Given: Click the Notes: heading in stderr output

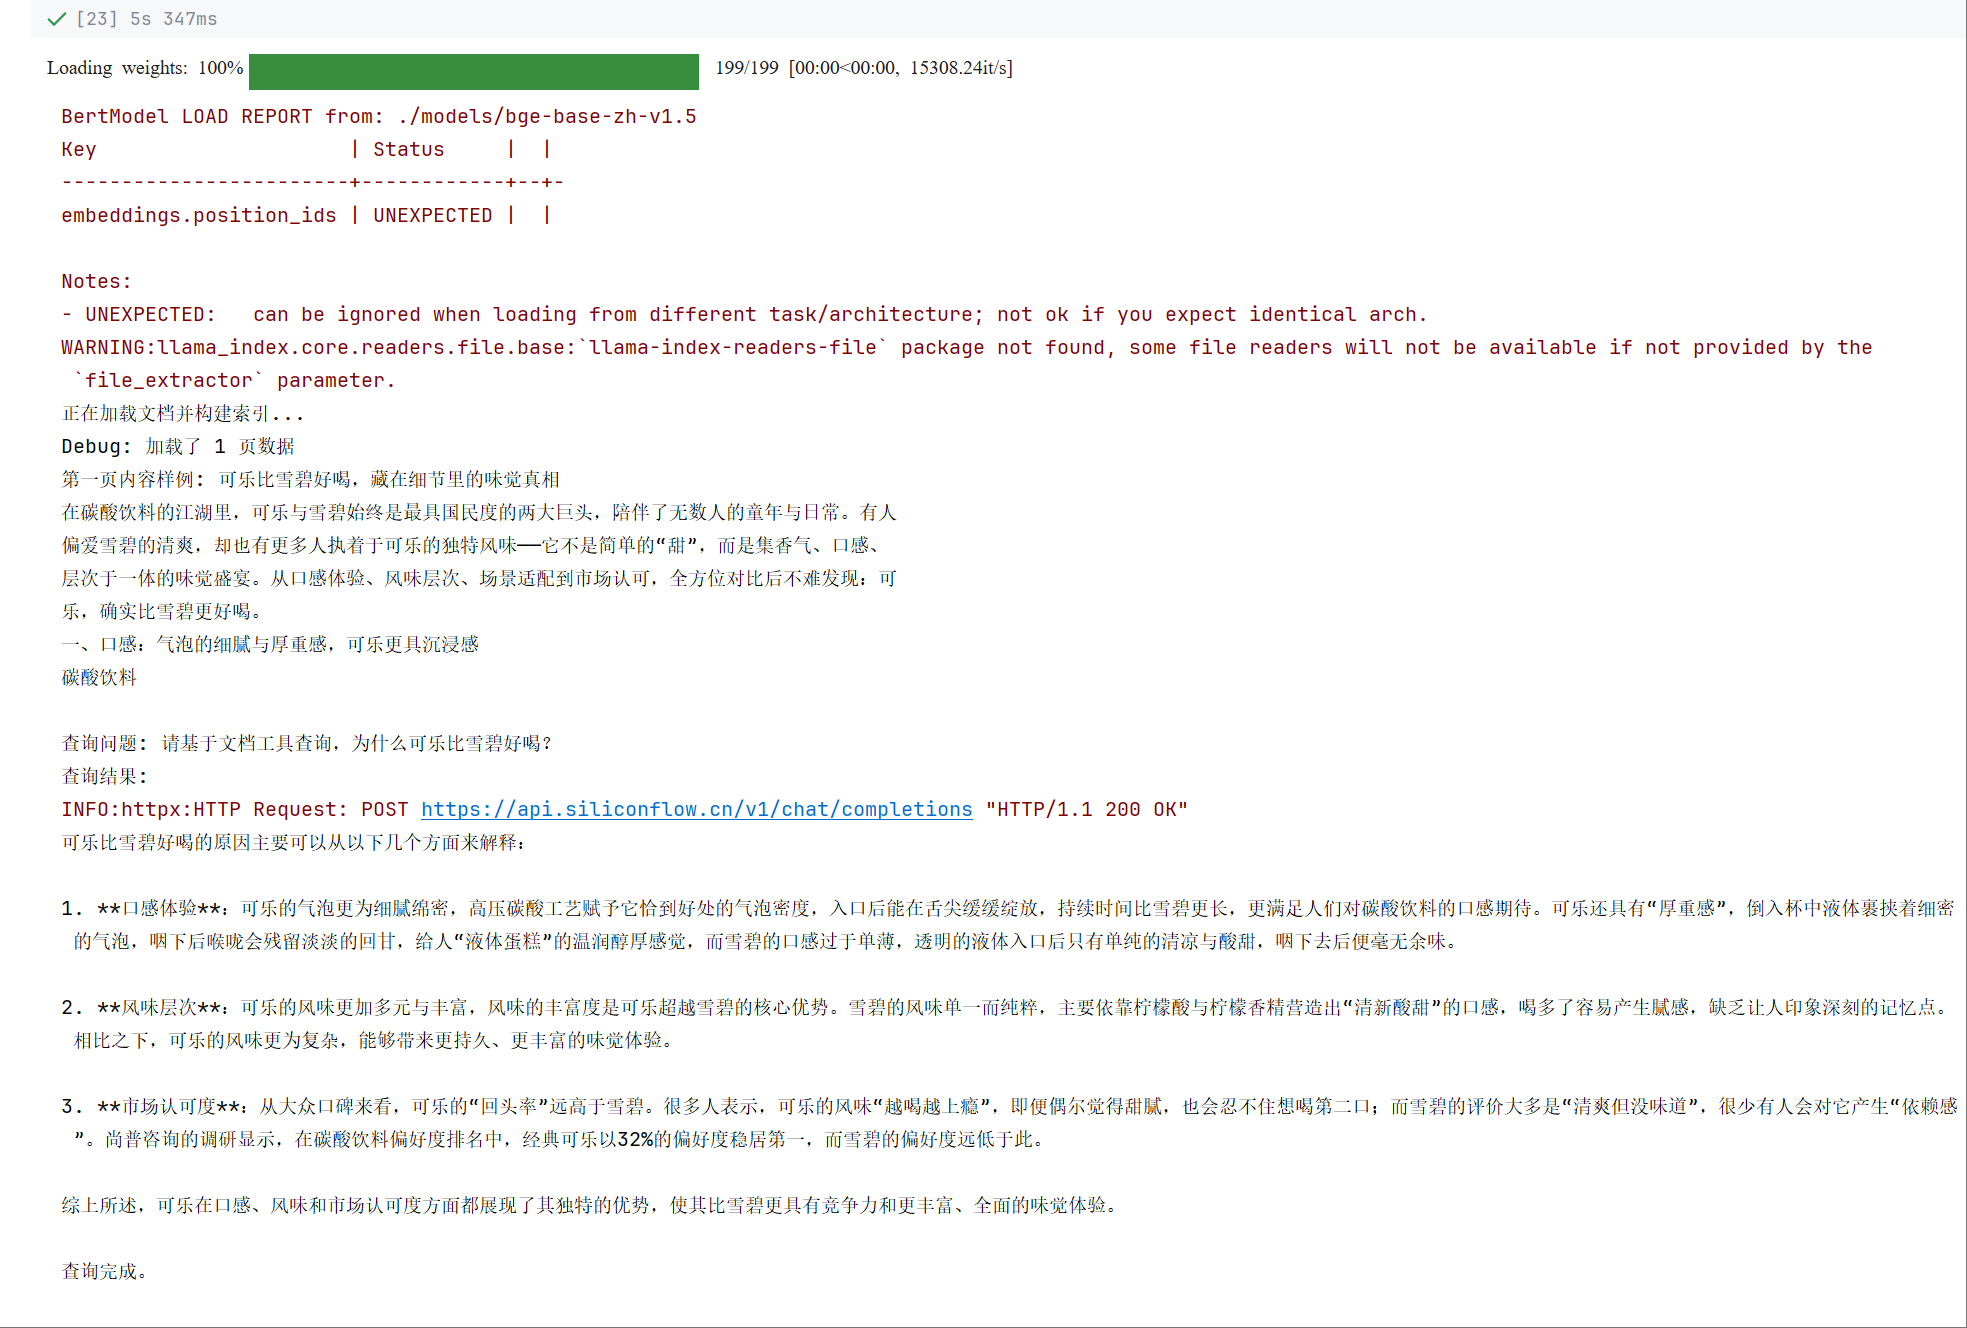Looking at the screenshot, I should 96,281.
